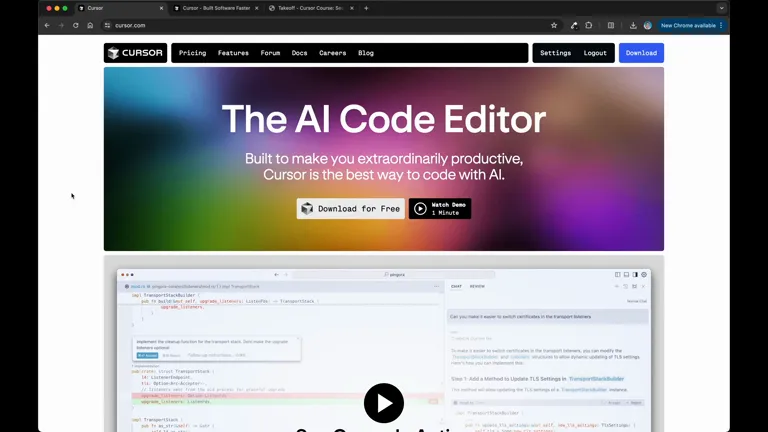Screen dimensions: 768x432
Task: Bookmark this page with the star icon
Action: (x=554, y=25)
